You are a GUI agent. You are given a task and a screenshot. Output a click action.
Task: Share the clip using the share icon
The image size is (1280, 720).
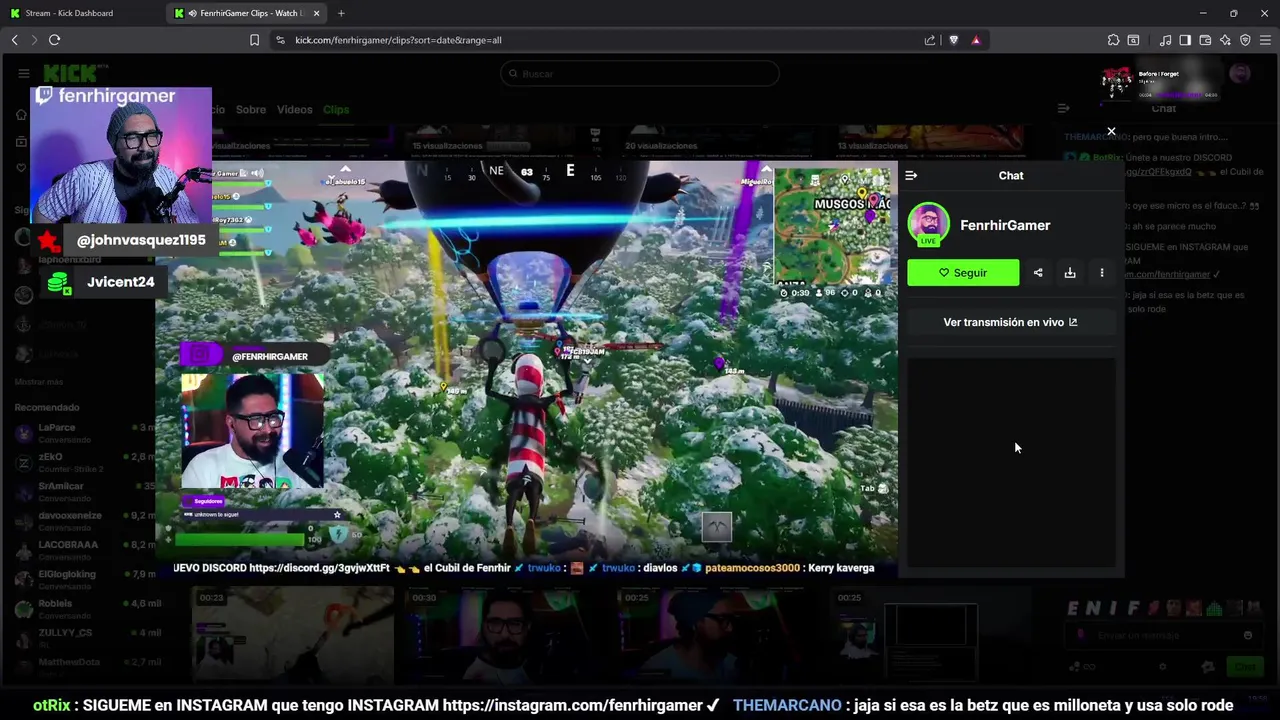coord(1038,273)
